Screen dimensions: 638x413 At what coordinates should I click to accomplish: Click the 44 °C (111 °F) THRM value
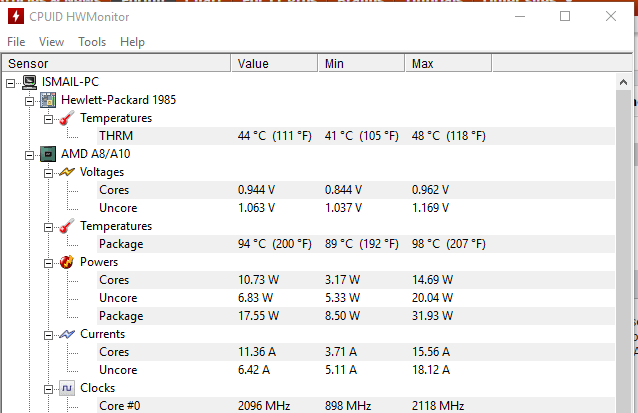pos(275,136)
